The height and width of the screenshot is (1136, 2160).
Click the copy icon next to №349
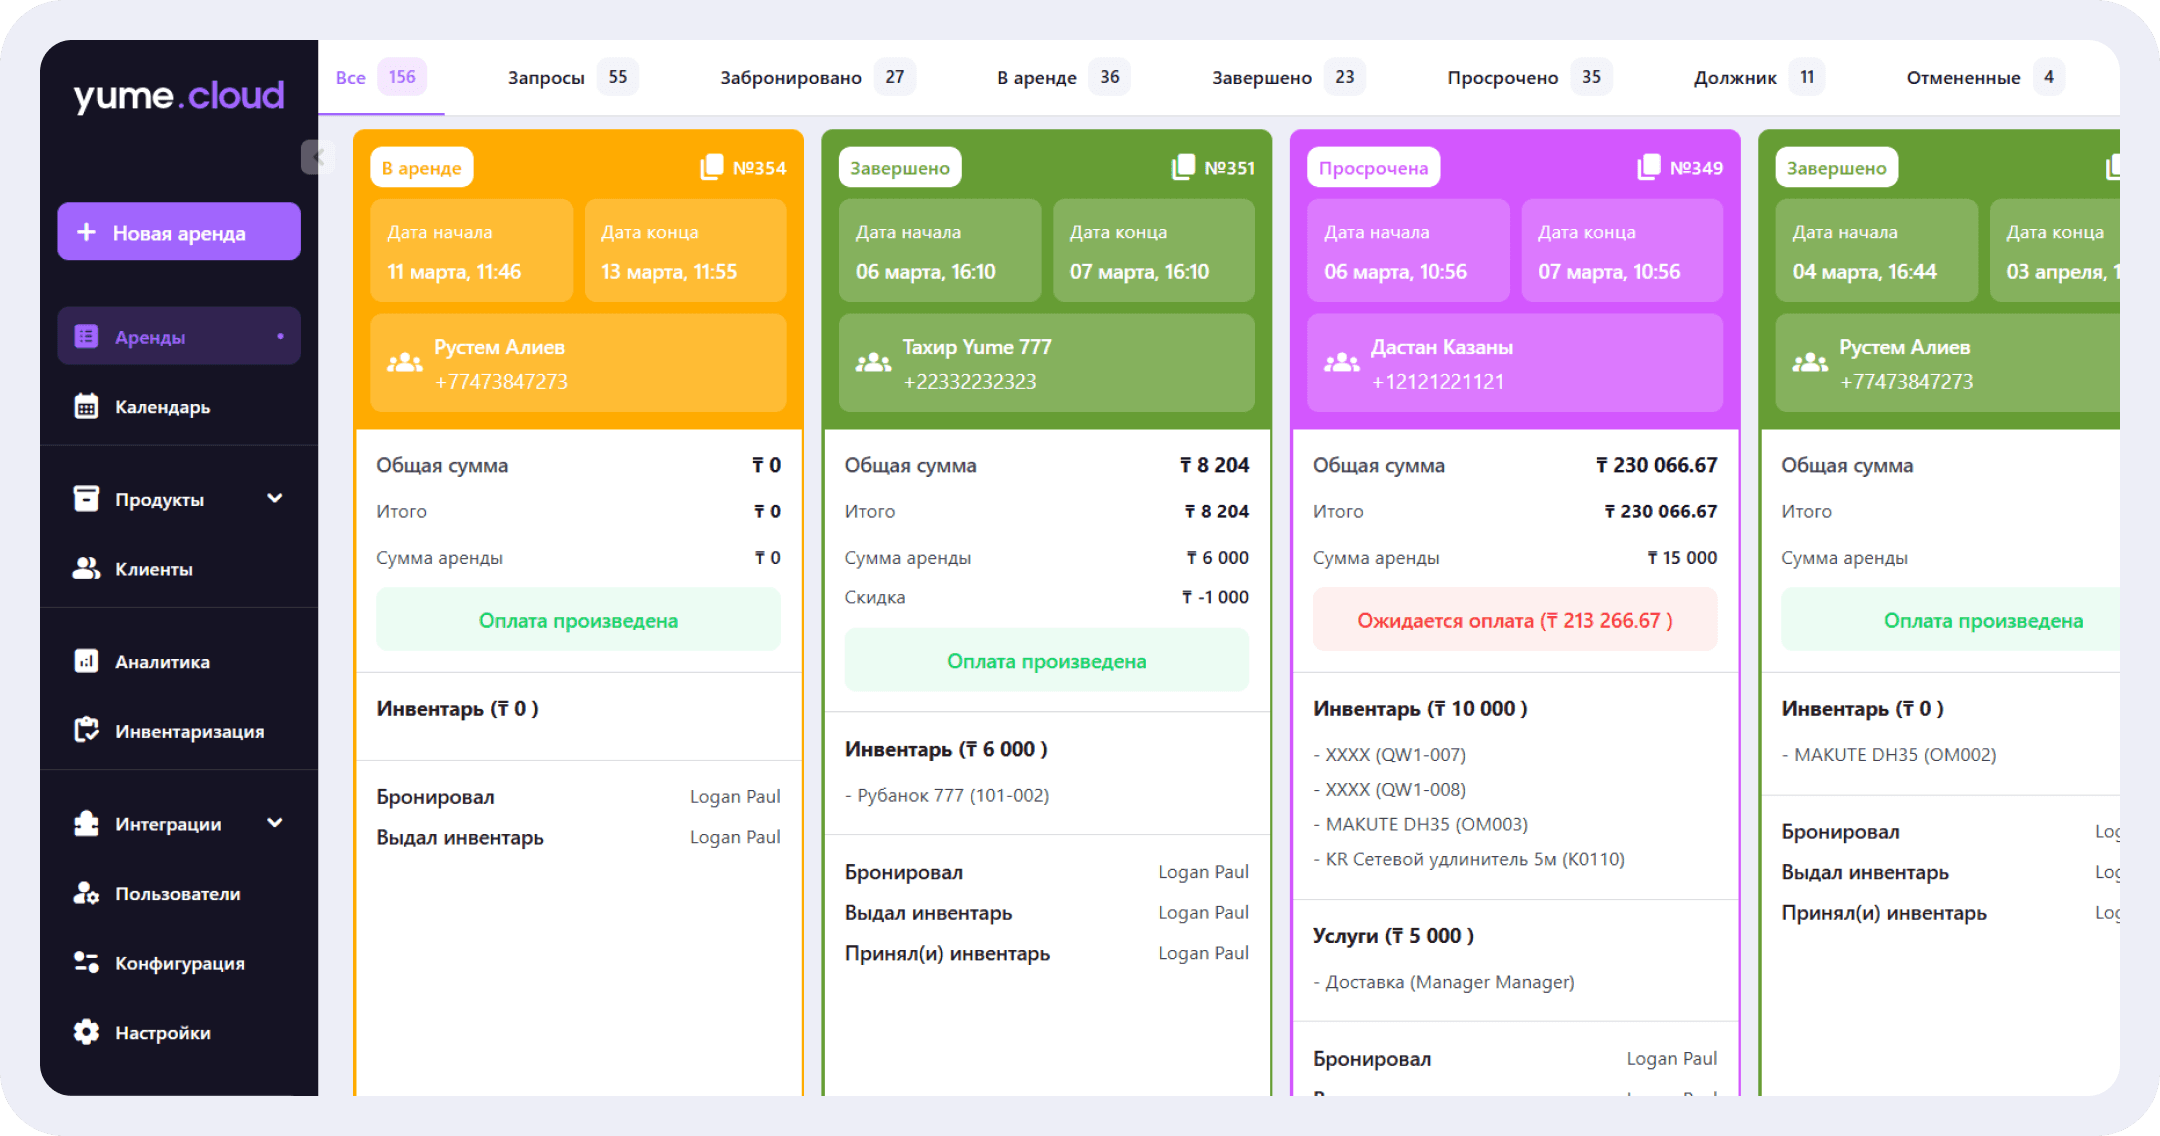[1648, 167]
